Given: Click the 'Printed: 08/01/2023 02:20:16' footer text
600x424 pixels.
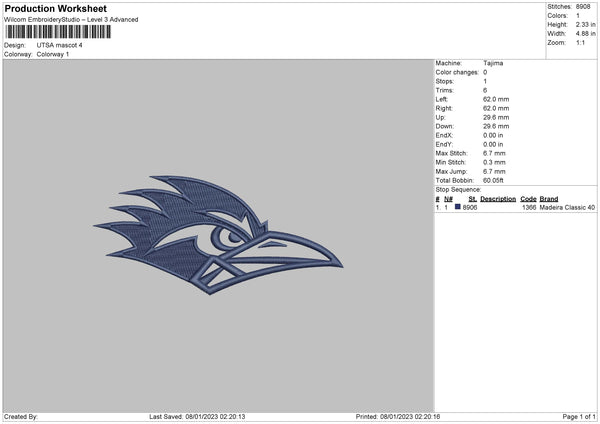Looking at the screenshot, I should pos(398,417).
